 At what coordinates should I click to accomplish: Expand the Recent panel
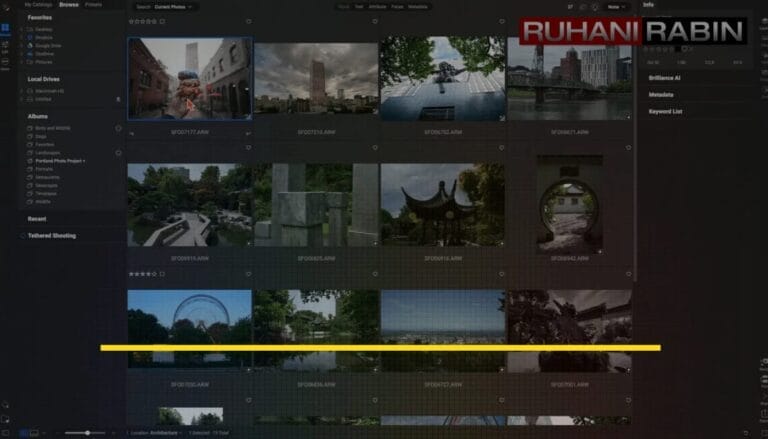(37, 219)
